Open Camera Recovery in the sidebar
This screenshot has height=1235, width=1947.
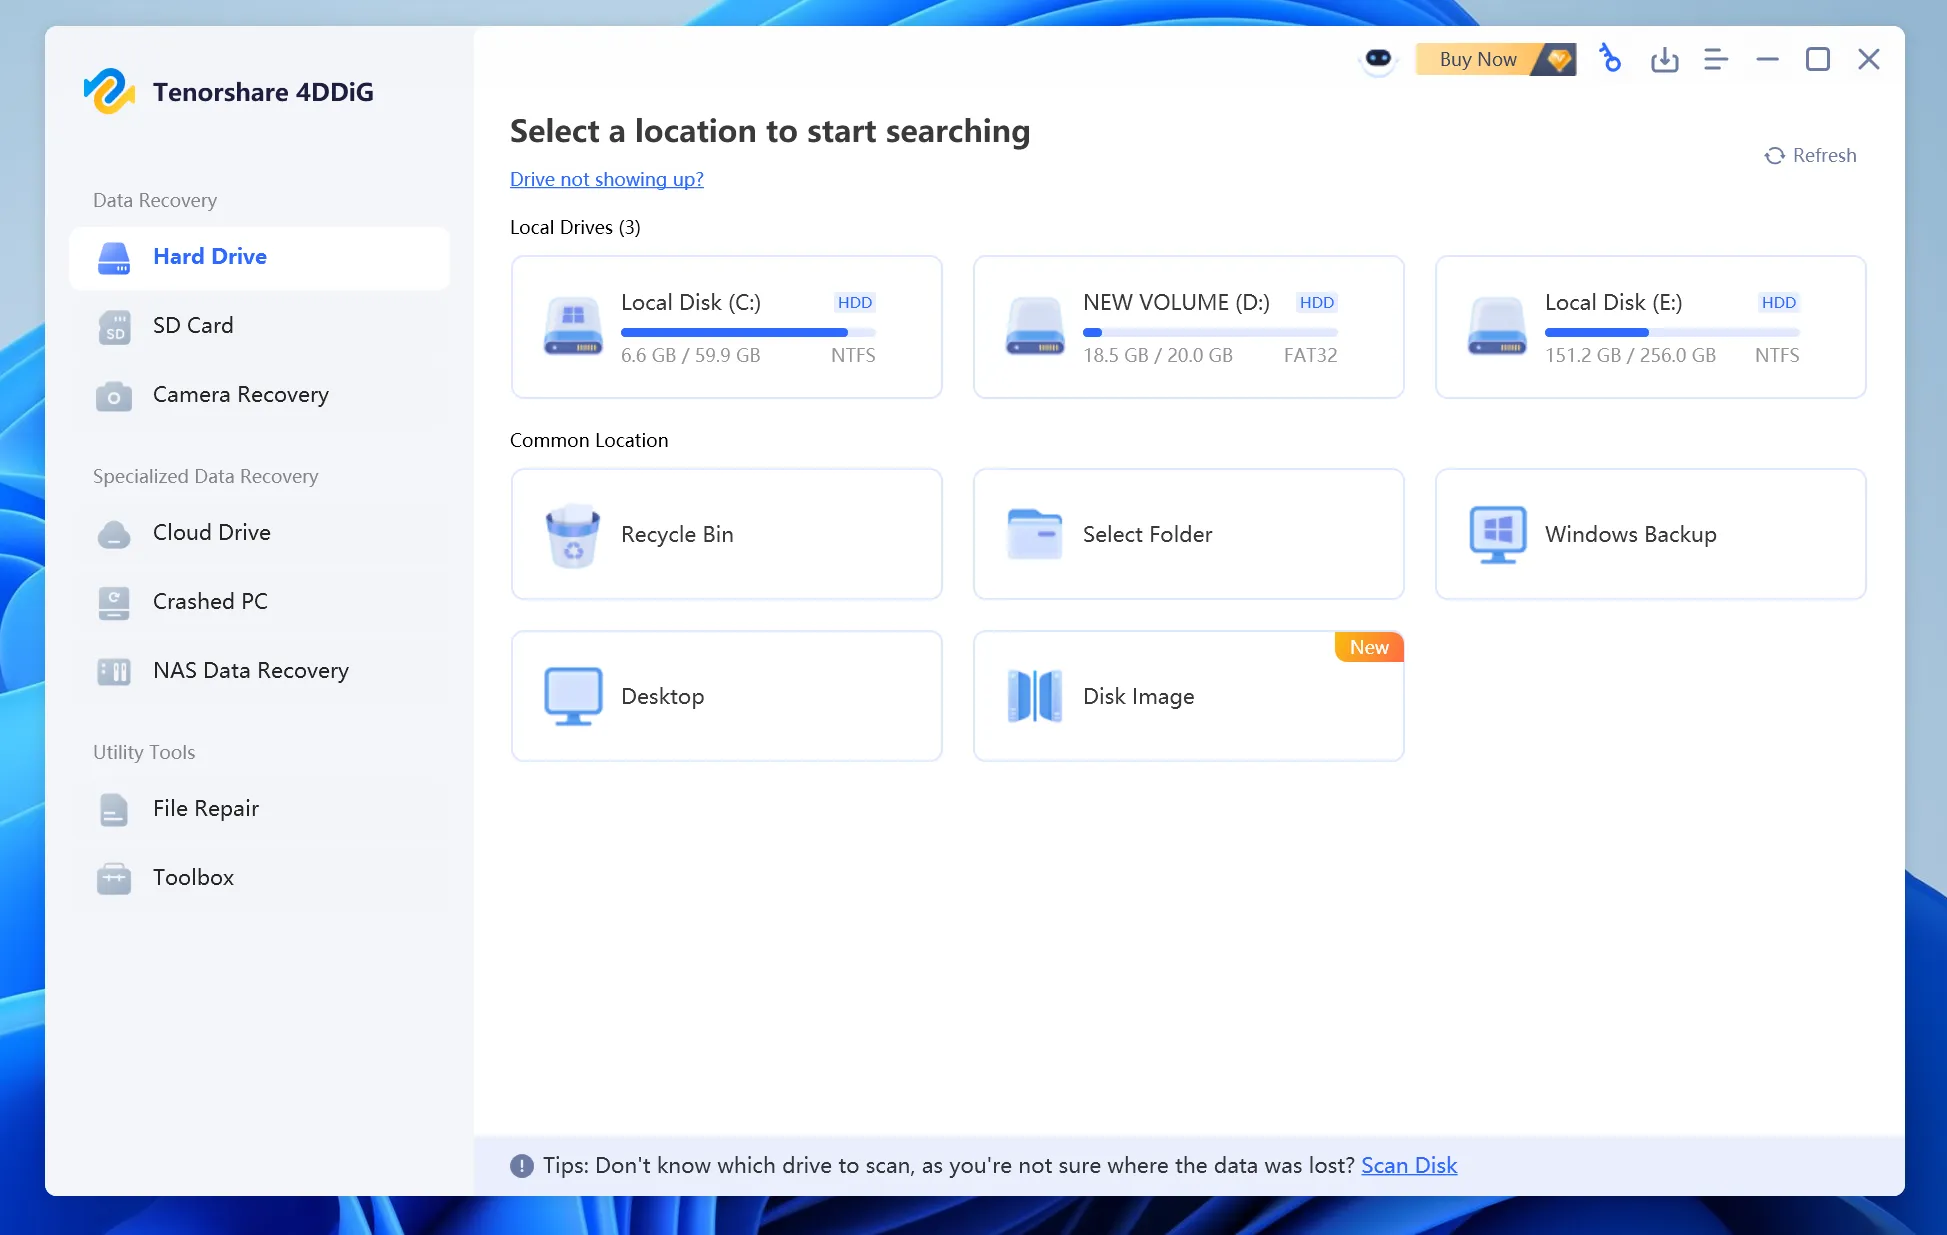click(x=259, y=394)
